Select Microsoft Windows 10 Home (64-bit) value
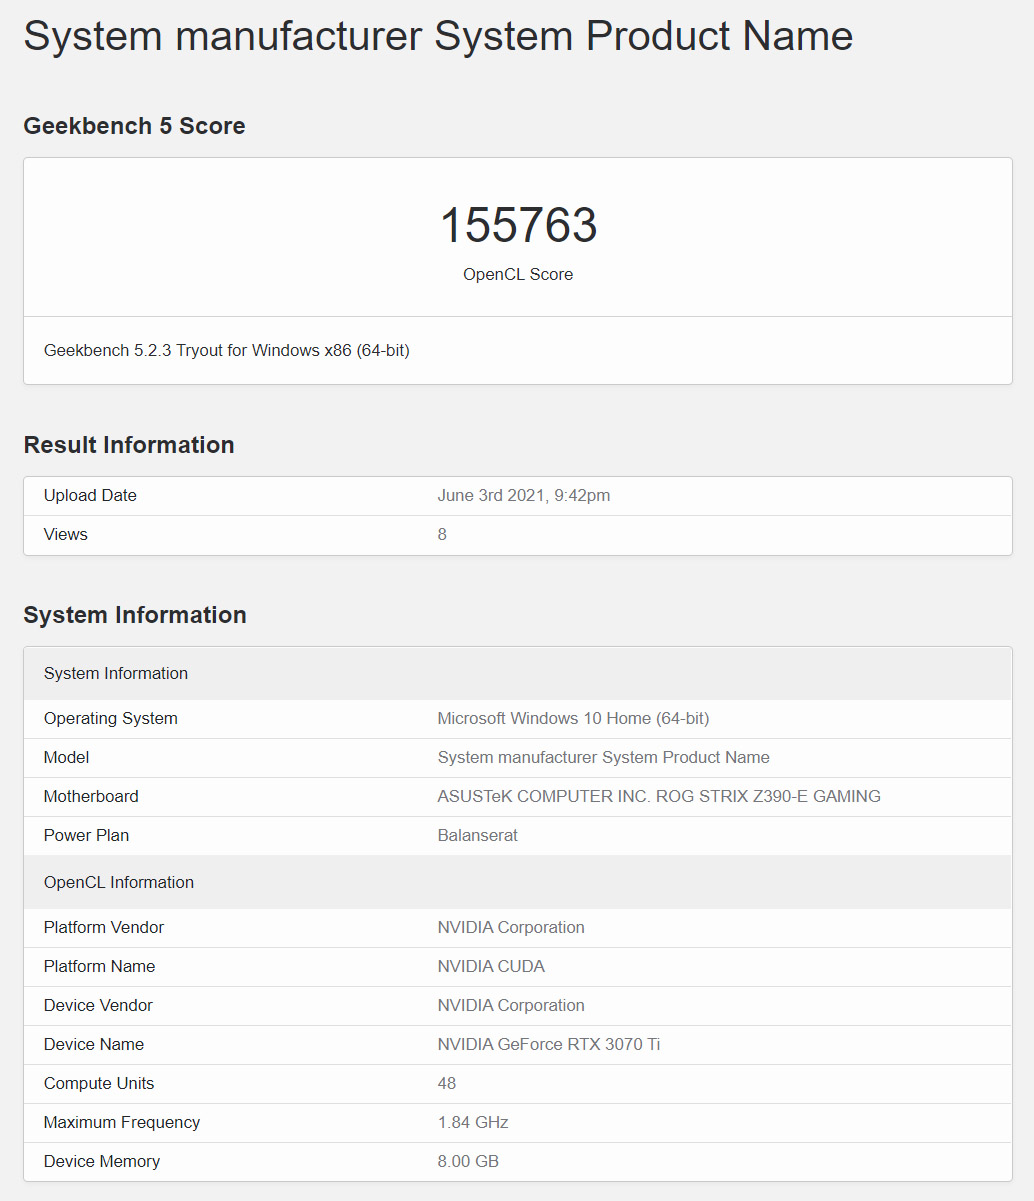 coord(574,718)
